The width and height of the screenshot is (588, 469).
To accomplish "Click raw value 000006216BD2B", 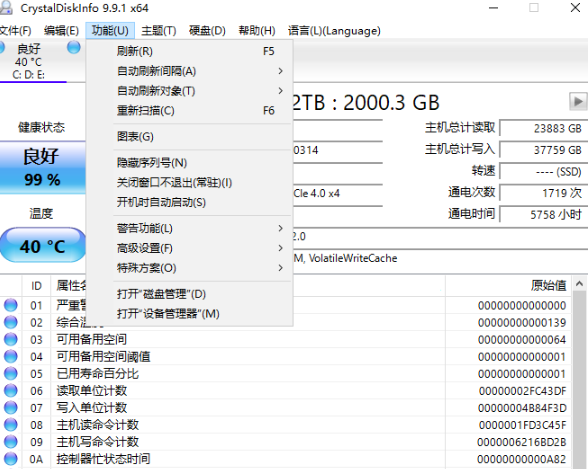I will pos(522,442).
